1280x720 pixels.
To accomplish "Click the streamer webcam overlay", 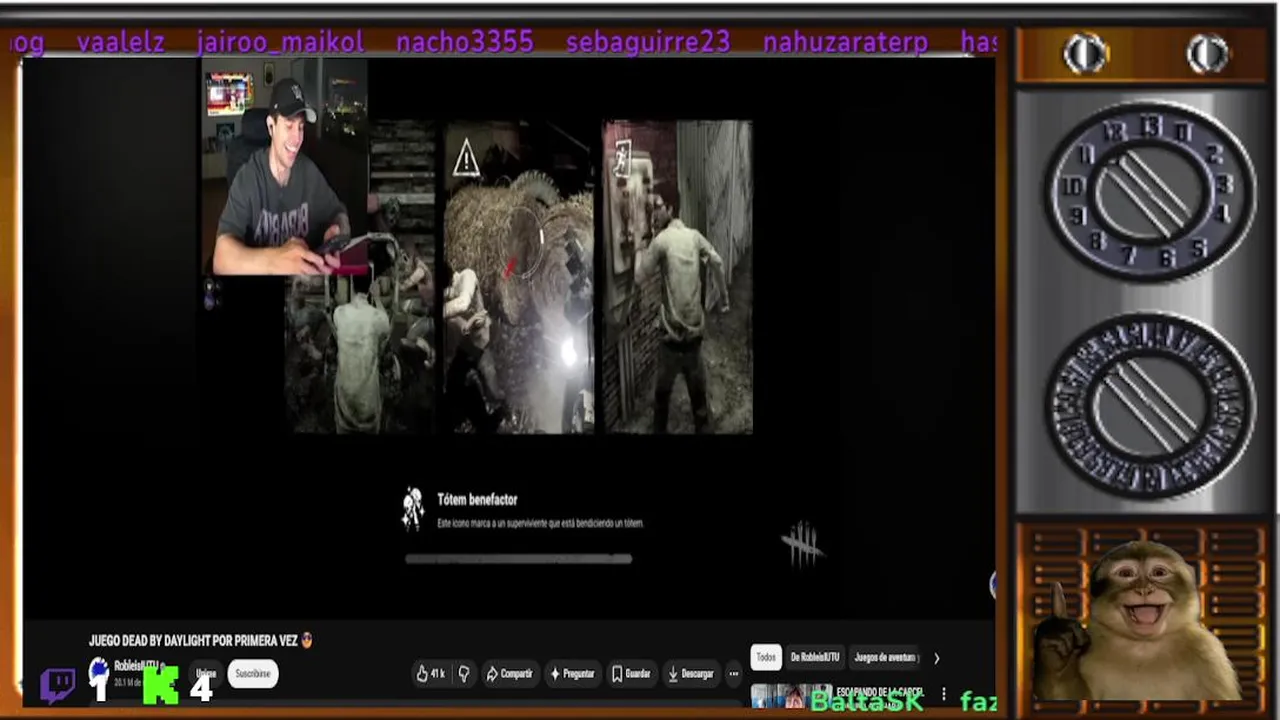I will coord(285,167).
